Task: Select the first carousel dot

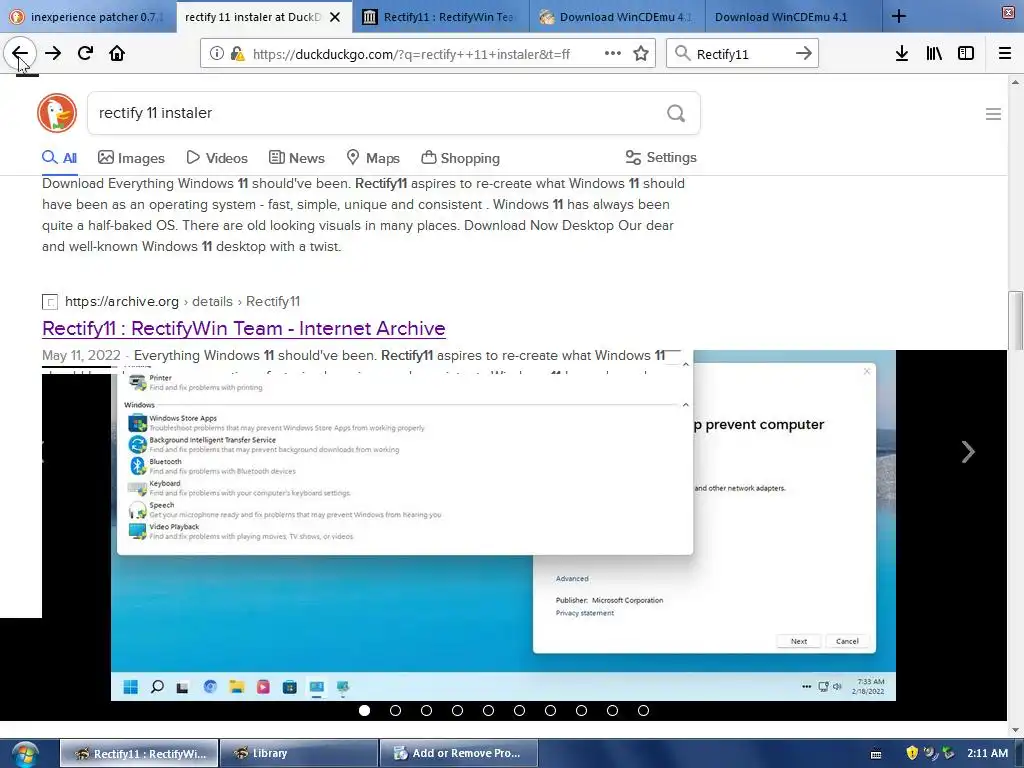Action: [x=364, y=711]
